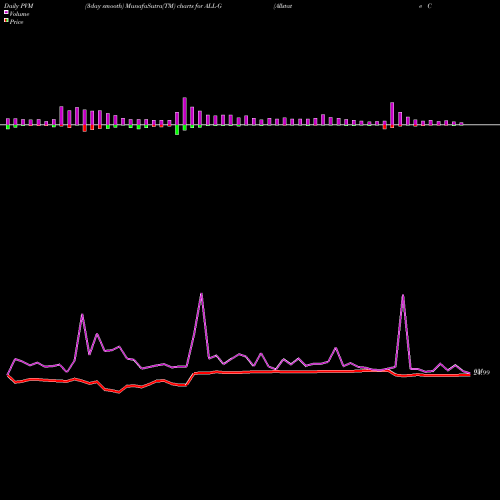The image size is (500, 500).
Task: Click the red-green Price legend swatch
Action: tap(6, 21)
